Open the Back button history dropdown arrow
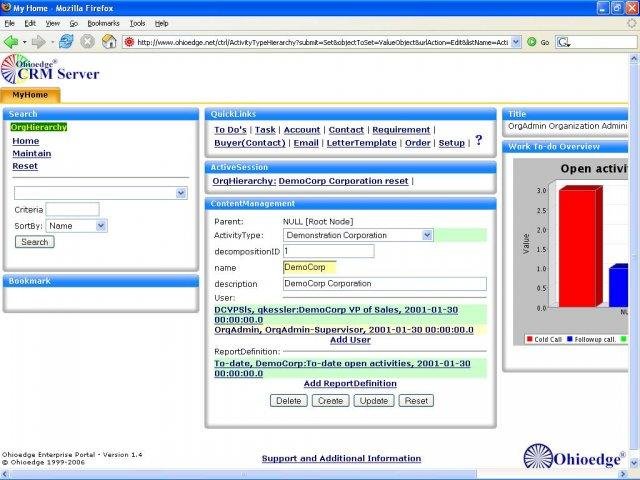 tap(24, 42)
